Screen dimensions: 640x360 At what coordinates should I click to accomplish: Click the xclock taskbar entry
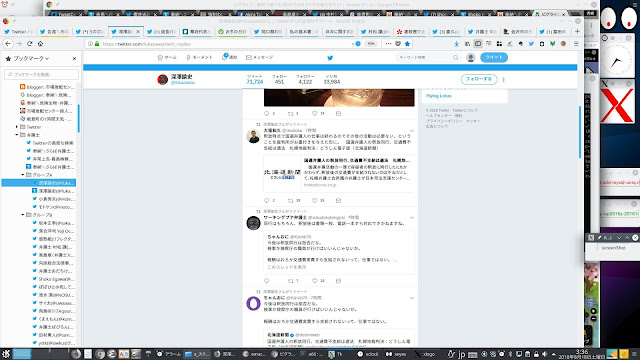368,354
